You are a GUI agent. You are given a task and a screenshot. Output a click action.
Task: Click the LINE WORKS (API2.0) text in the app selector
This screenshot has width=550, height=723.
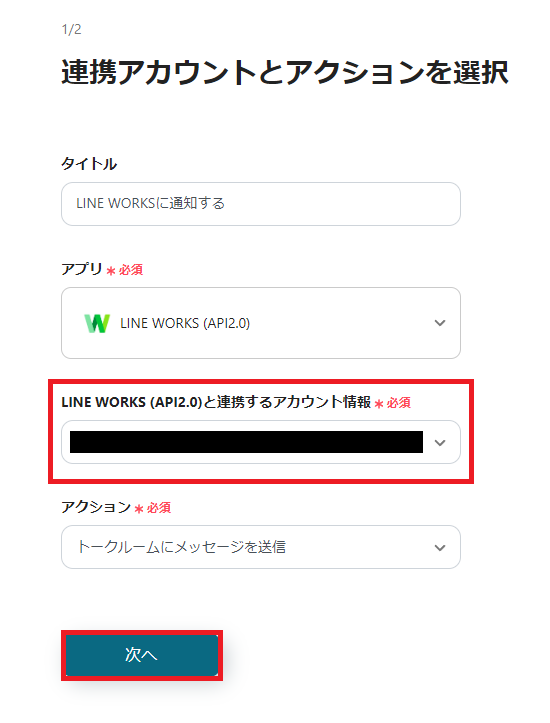[x=185, y=323]
